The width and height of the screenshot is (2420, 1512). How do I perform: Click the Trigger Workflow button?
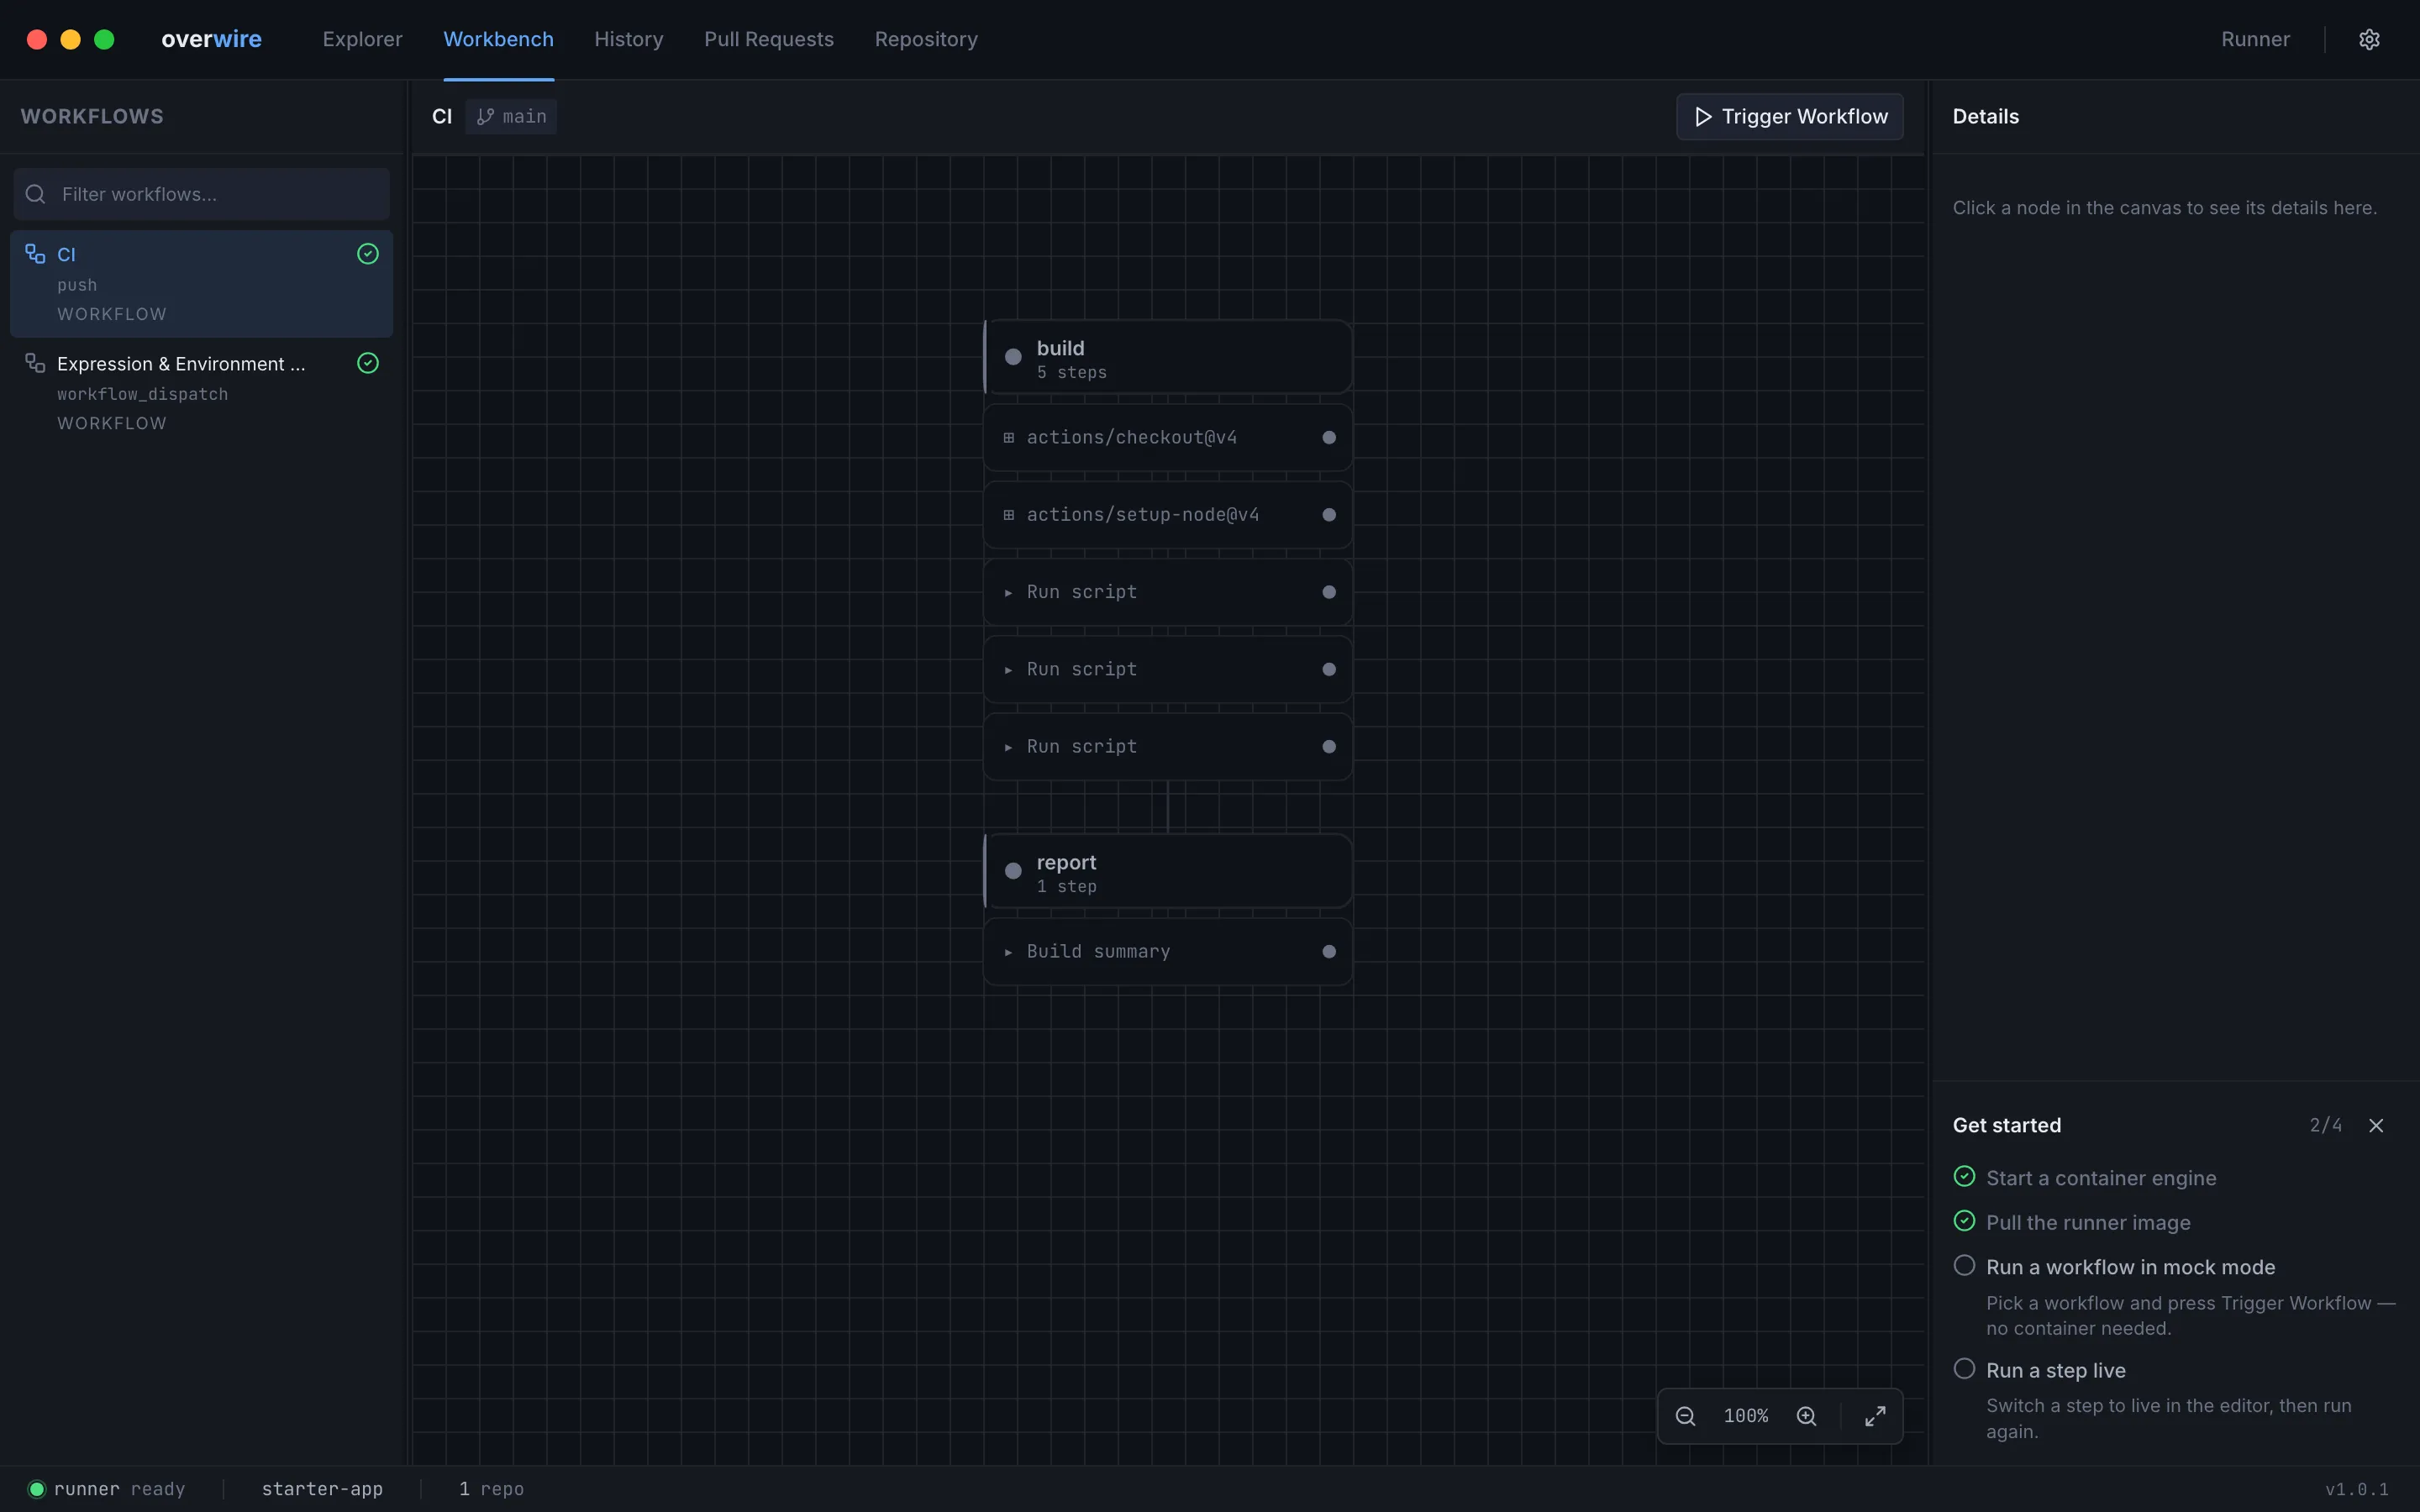tap(1790, 117)
